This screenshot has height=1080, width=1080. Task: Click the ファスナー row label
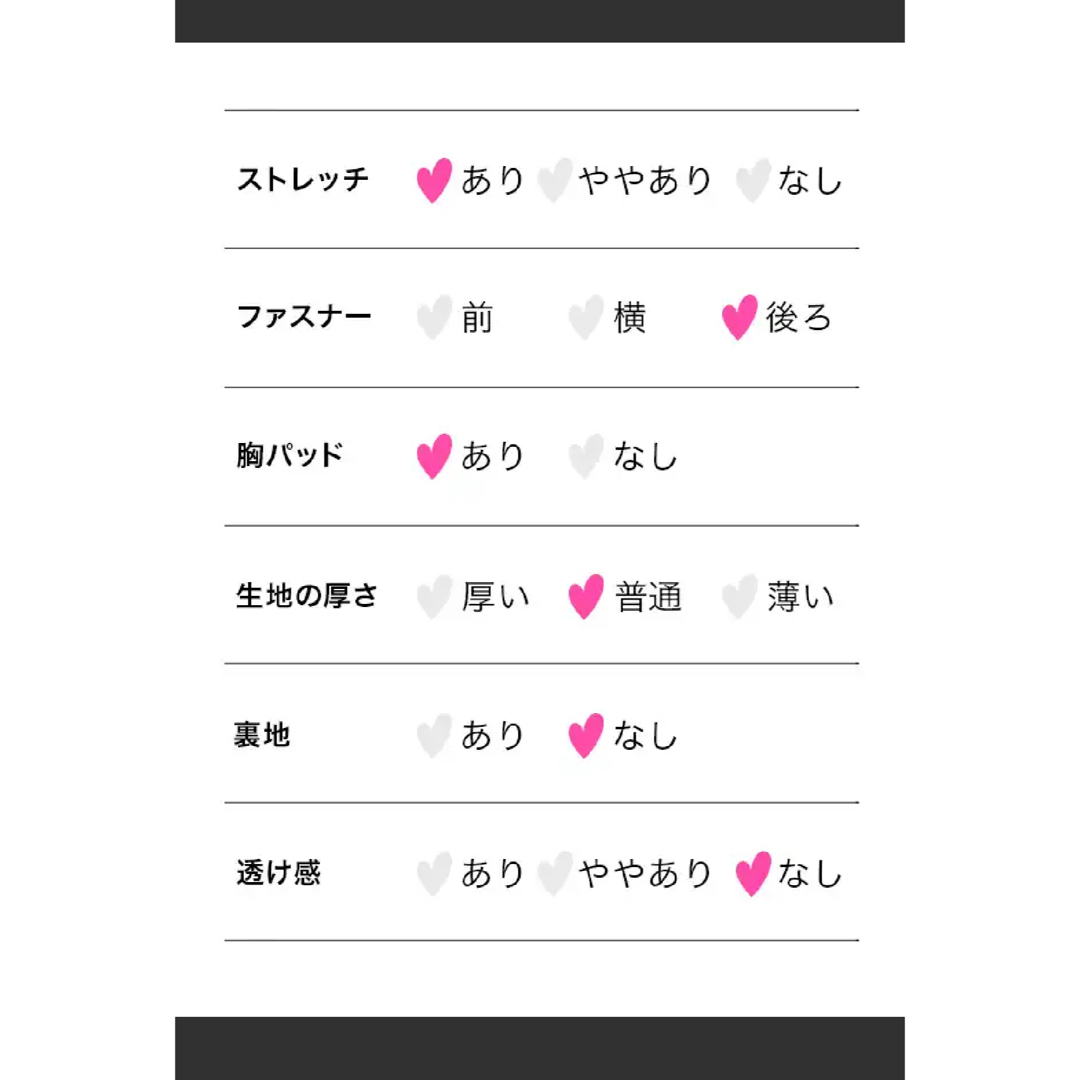click(304, 318)
